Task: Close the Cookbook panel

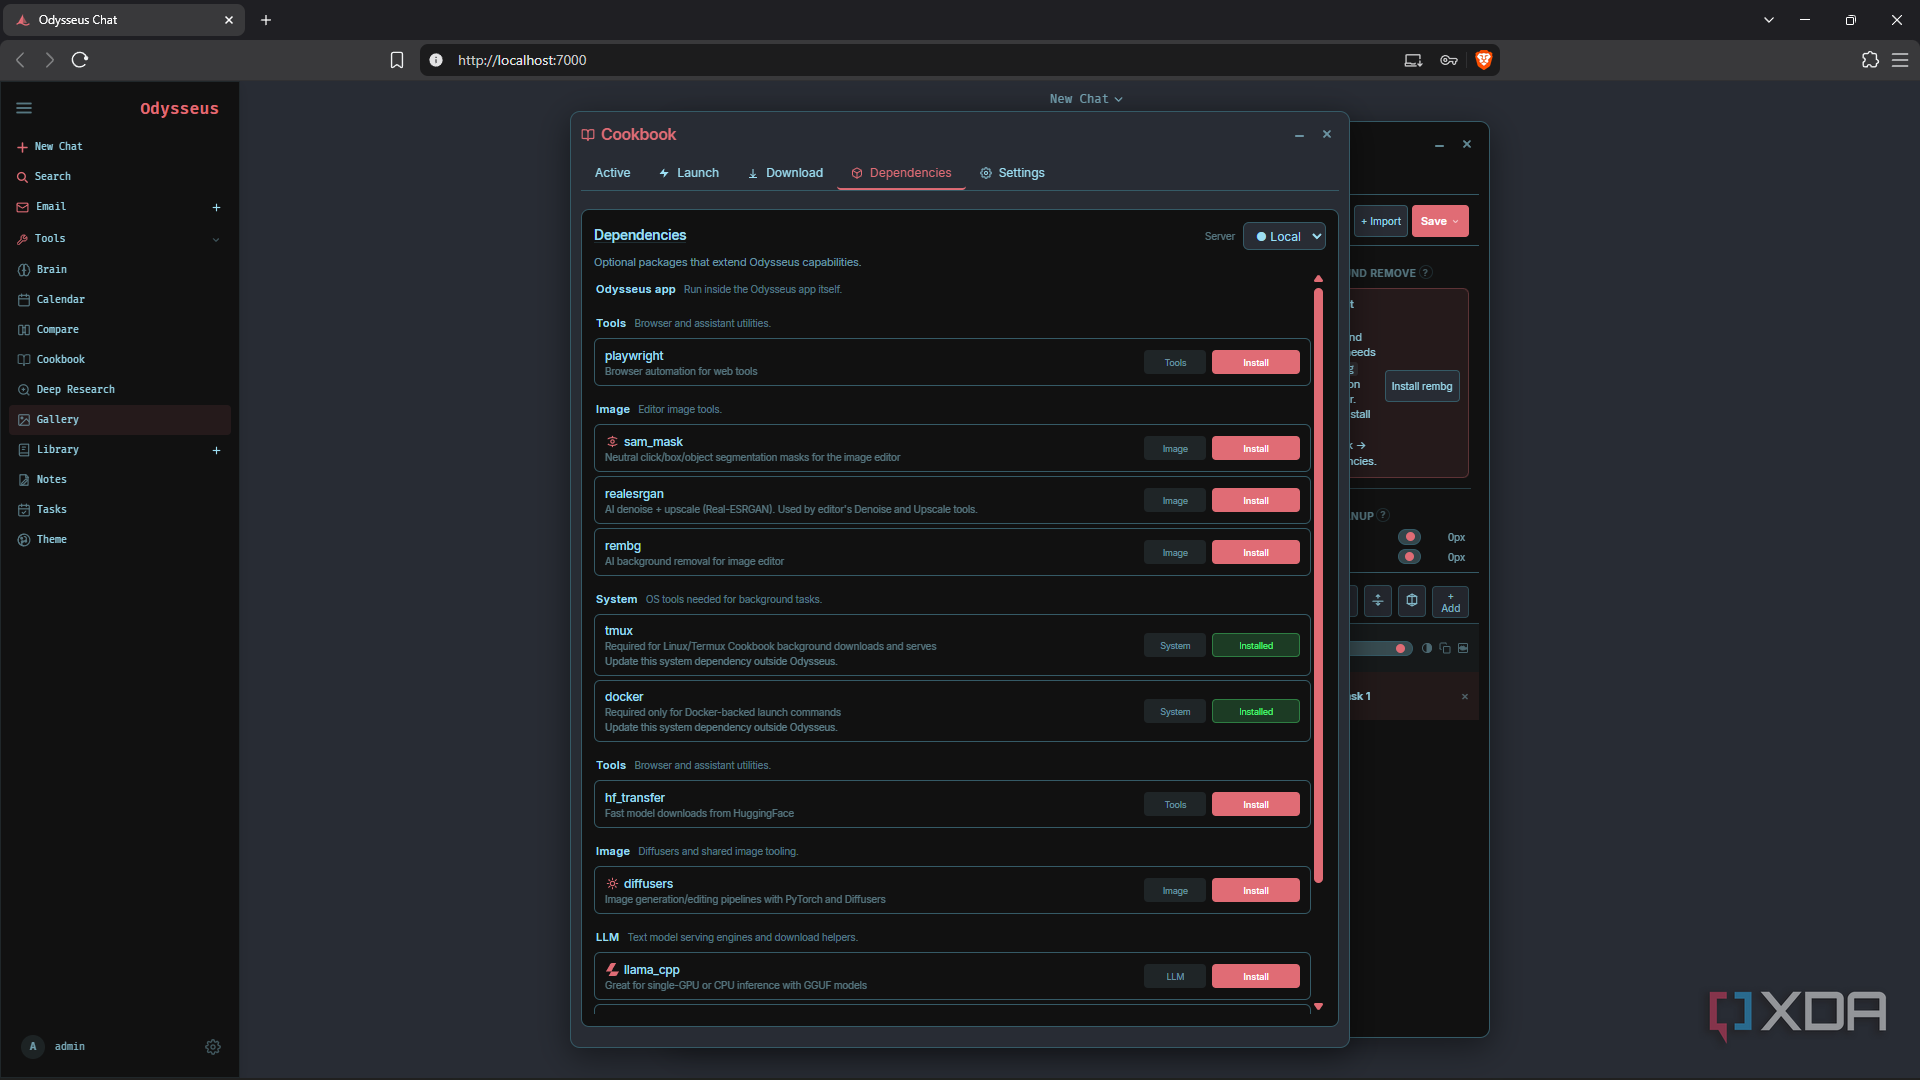Action: (1327, 134)
